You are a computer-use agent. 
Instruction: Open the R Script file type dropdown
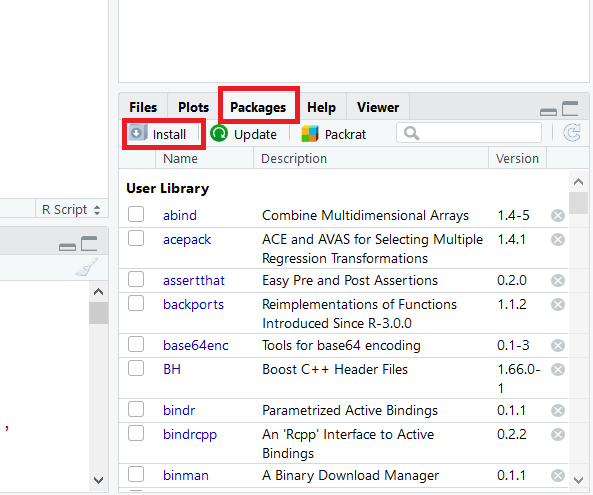71,209
